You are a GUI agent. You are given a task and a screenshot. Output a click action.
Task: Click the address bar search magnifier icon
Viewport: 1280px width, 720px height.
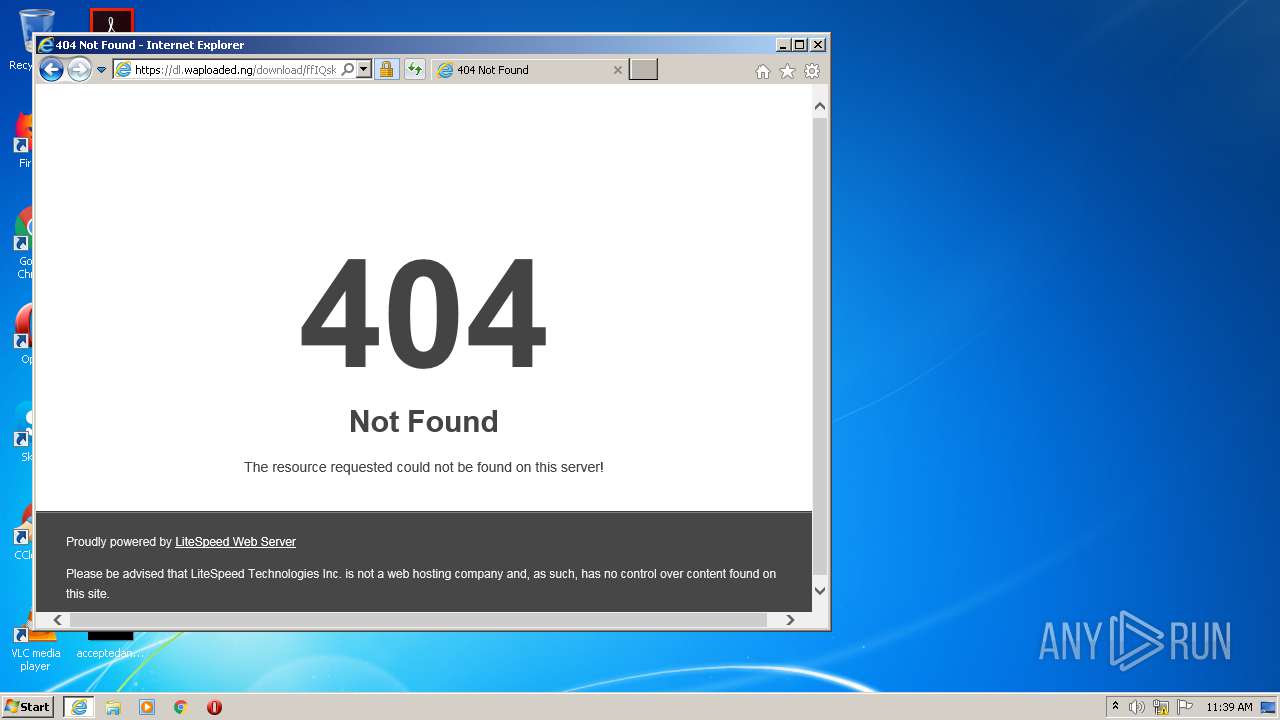coord(348,70)
